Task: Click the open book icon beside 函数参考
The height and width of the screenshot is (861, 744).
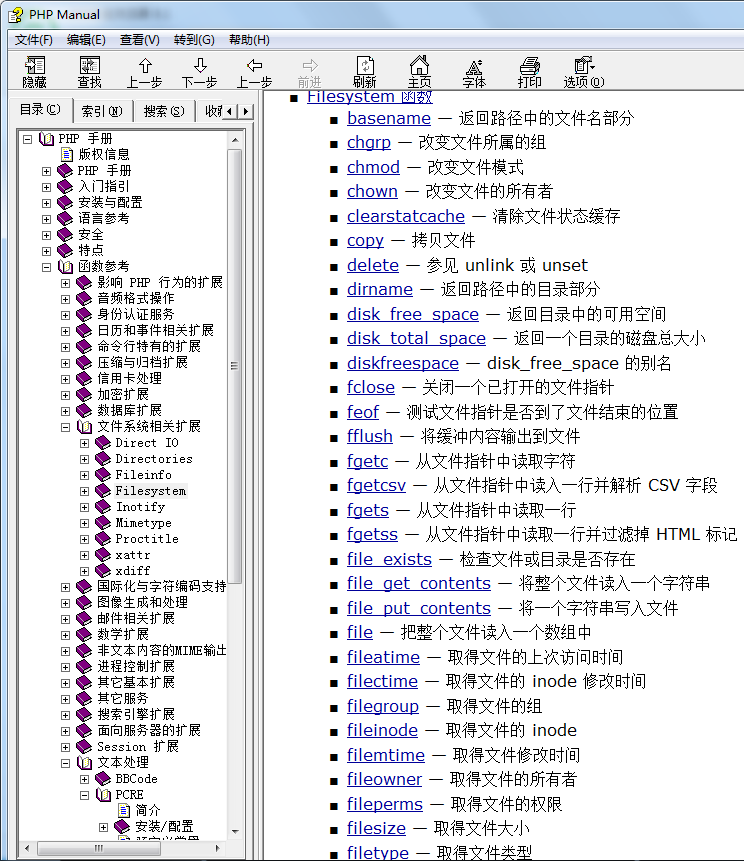Action: [x=65, y=267]
